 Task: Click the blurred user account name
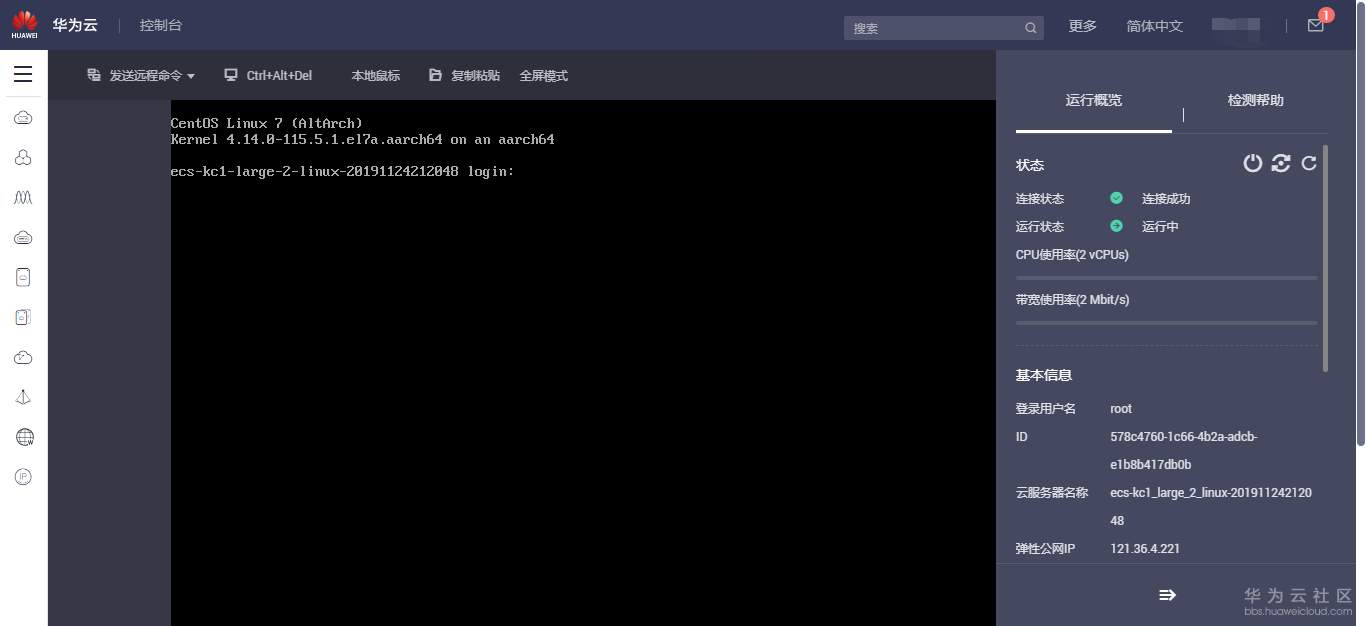[x=1235, y=25]
